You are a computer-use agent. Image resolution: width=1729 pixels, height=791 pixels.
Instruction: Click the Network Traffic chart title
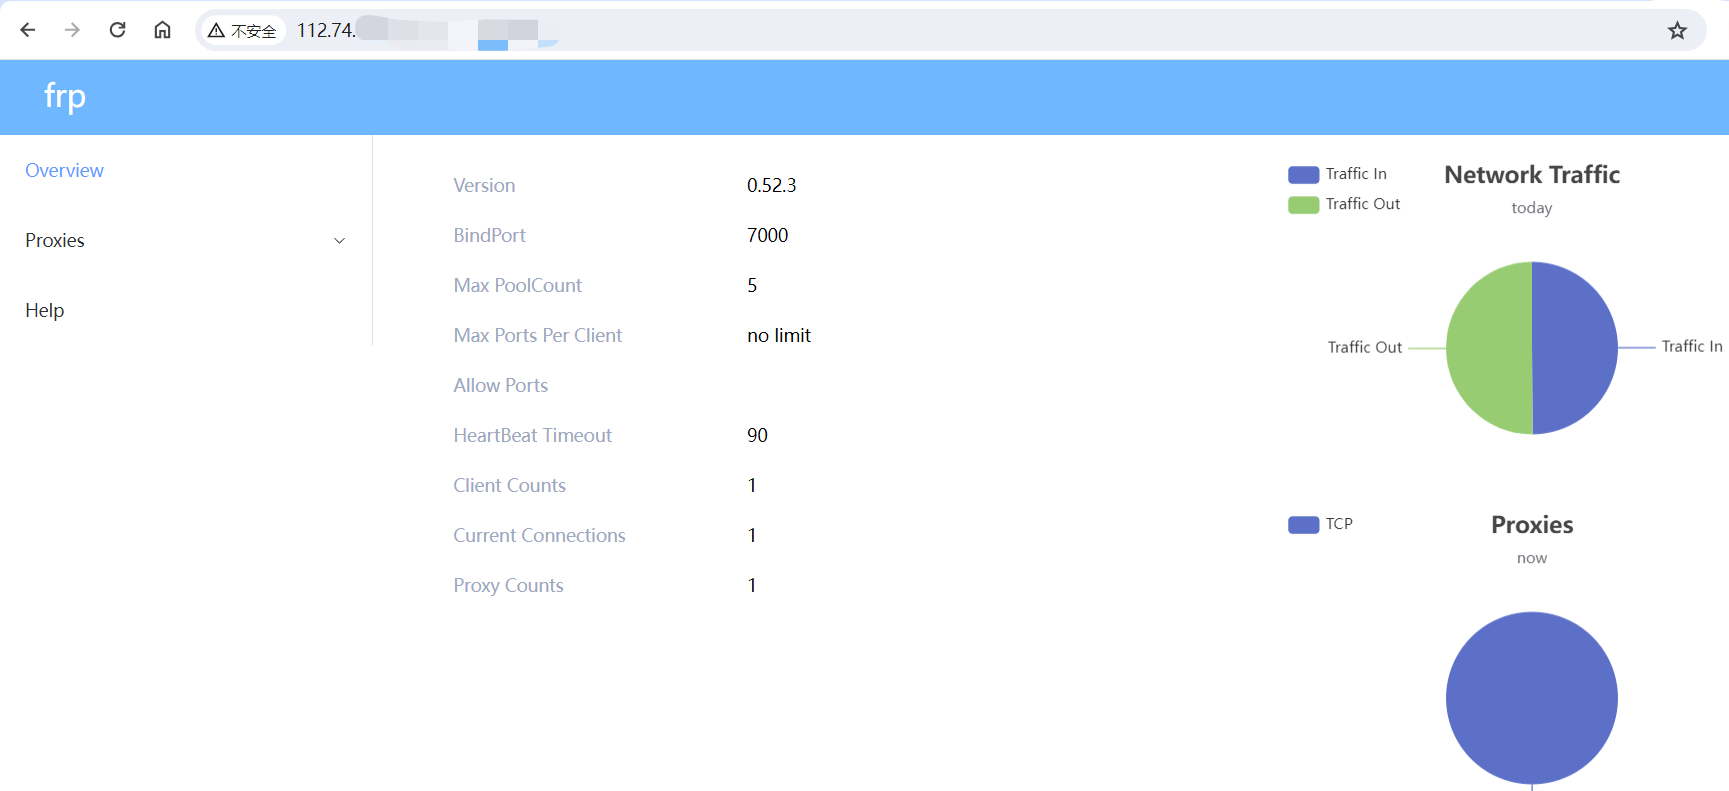[1532, 175]
